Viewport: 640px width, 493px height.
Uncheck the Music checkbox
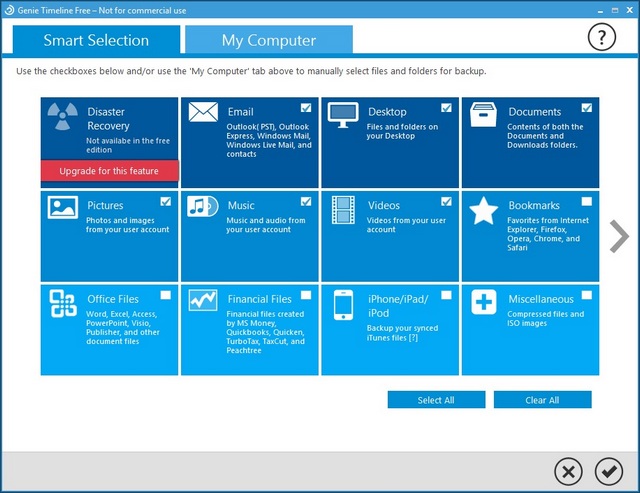(x=306, y=201)
